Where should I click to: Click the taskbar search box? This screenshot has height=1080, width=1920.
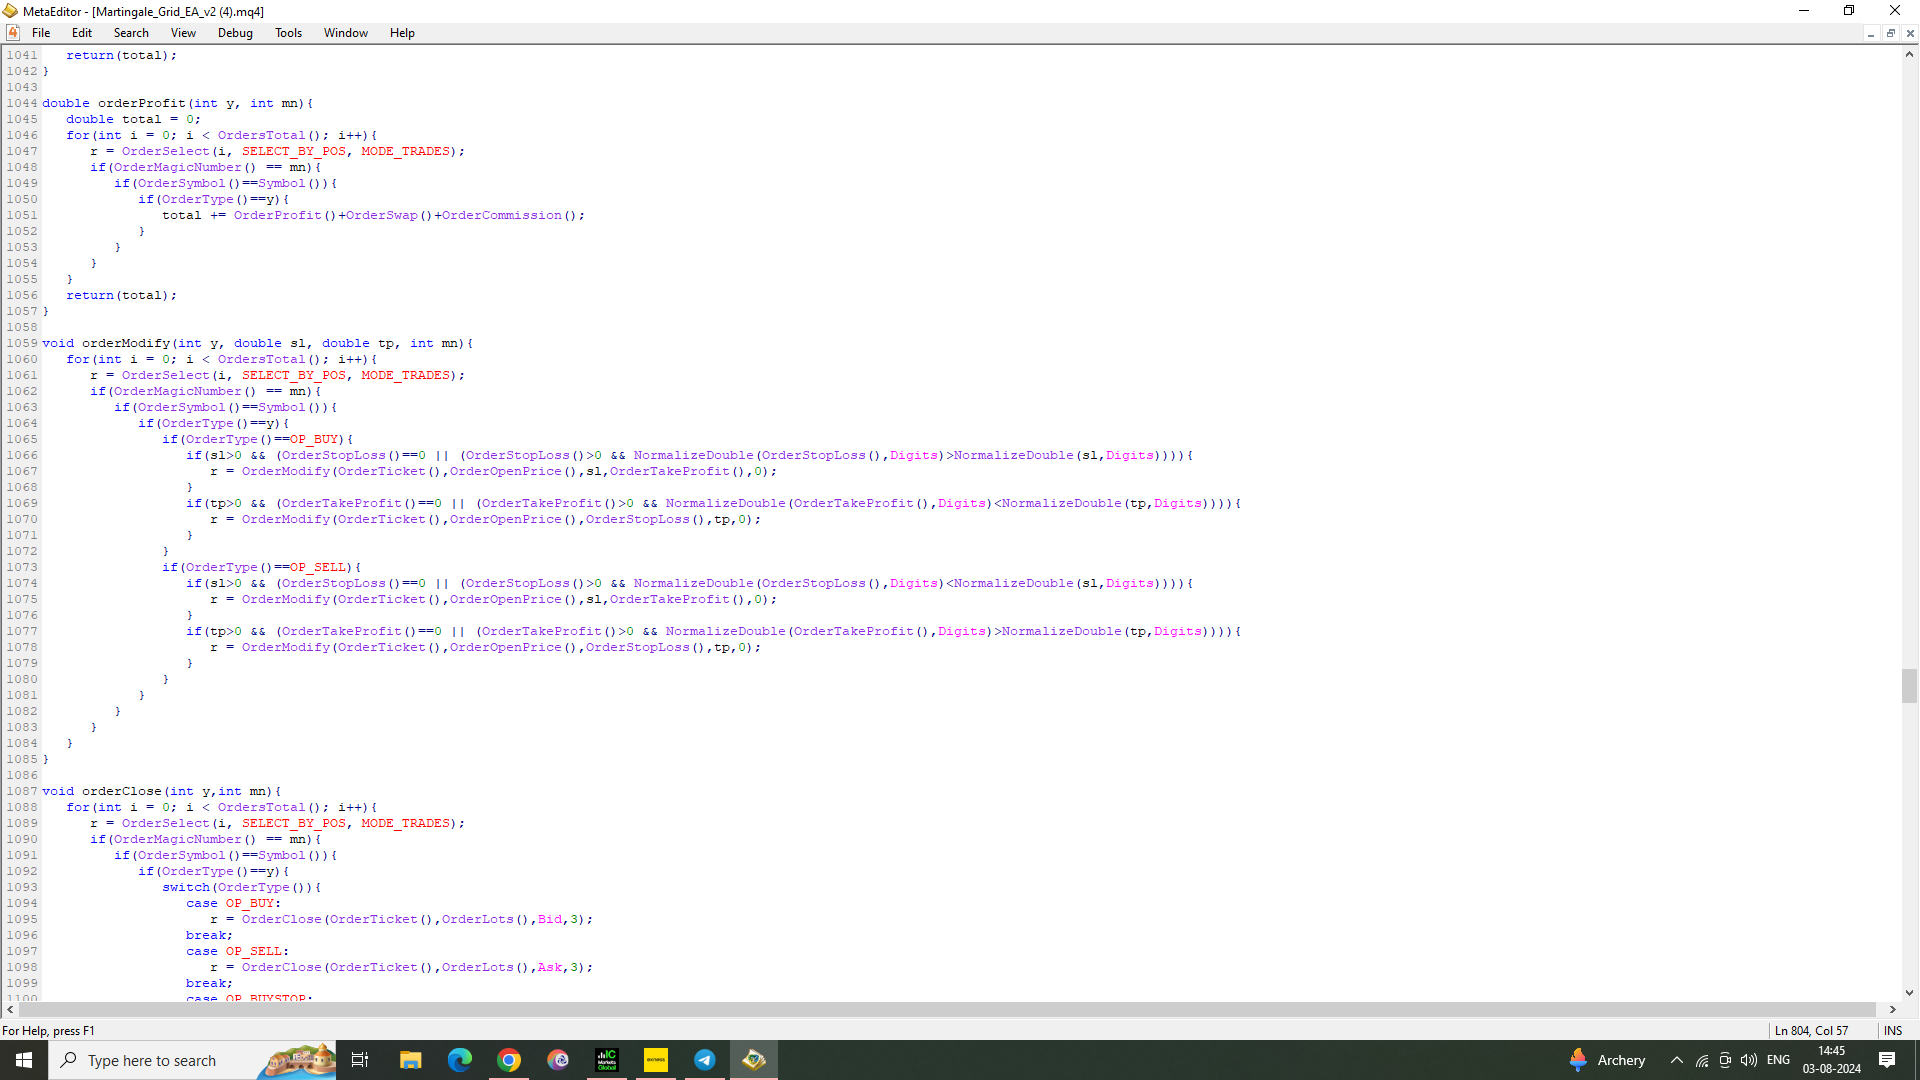click(192, 1060)
